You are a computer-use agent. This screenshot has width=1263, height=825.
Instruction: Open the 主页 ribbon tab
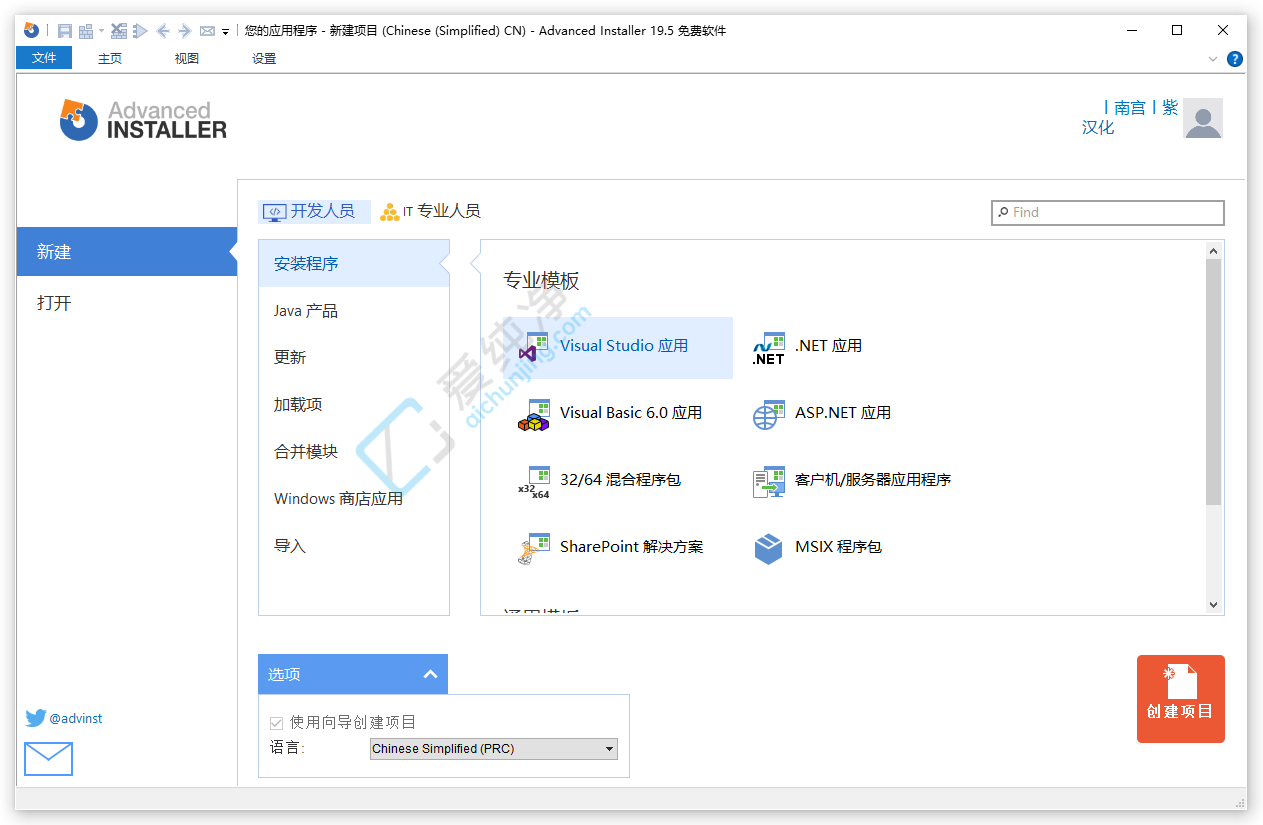tap(110, 59)
